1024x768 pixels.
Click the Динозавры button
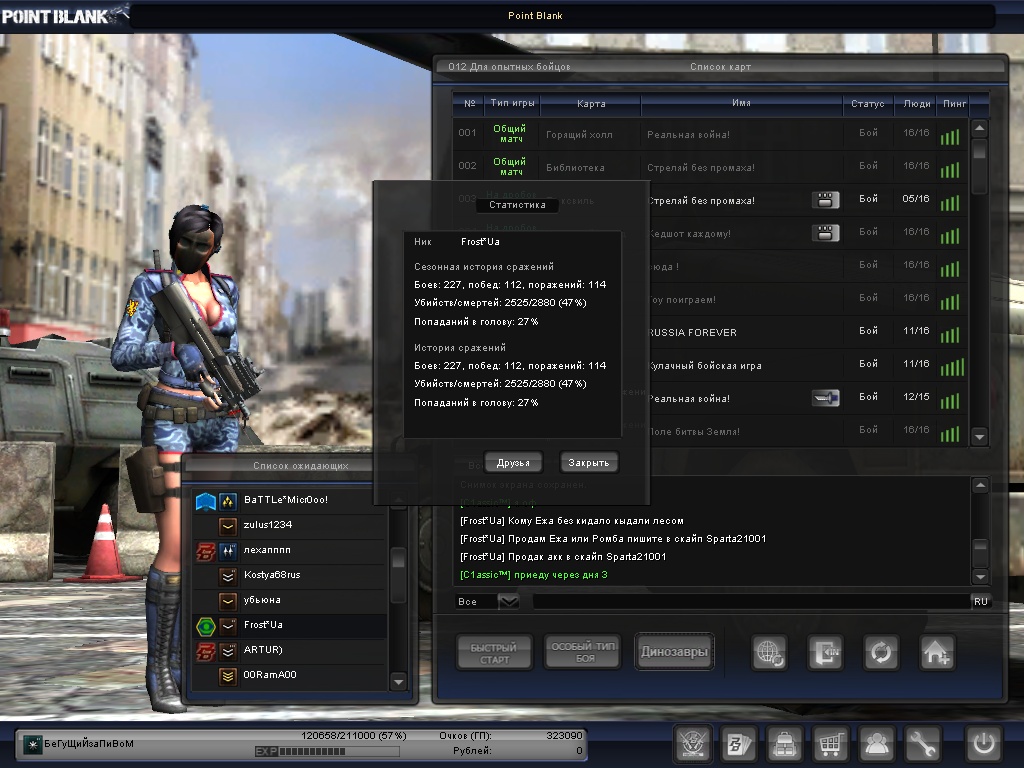(x=674, y=651)
